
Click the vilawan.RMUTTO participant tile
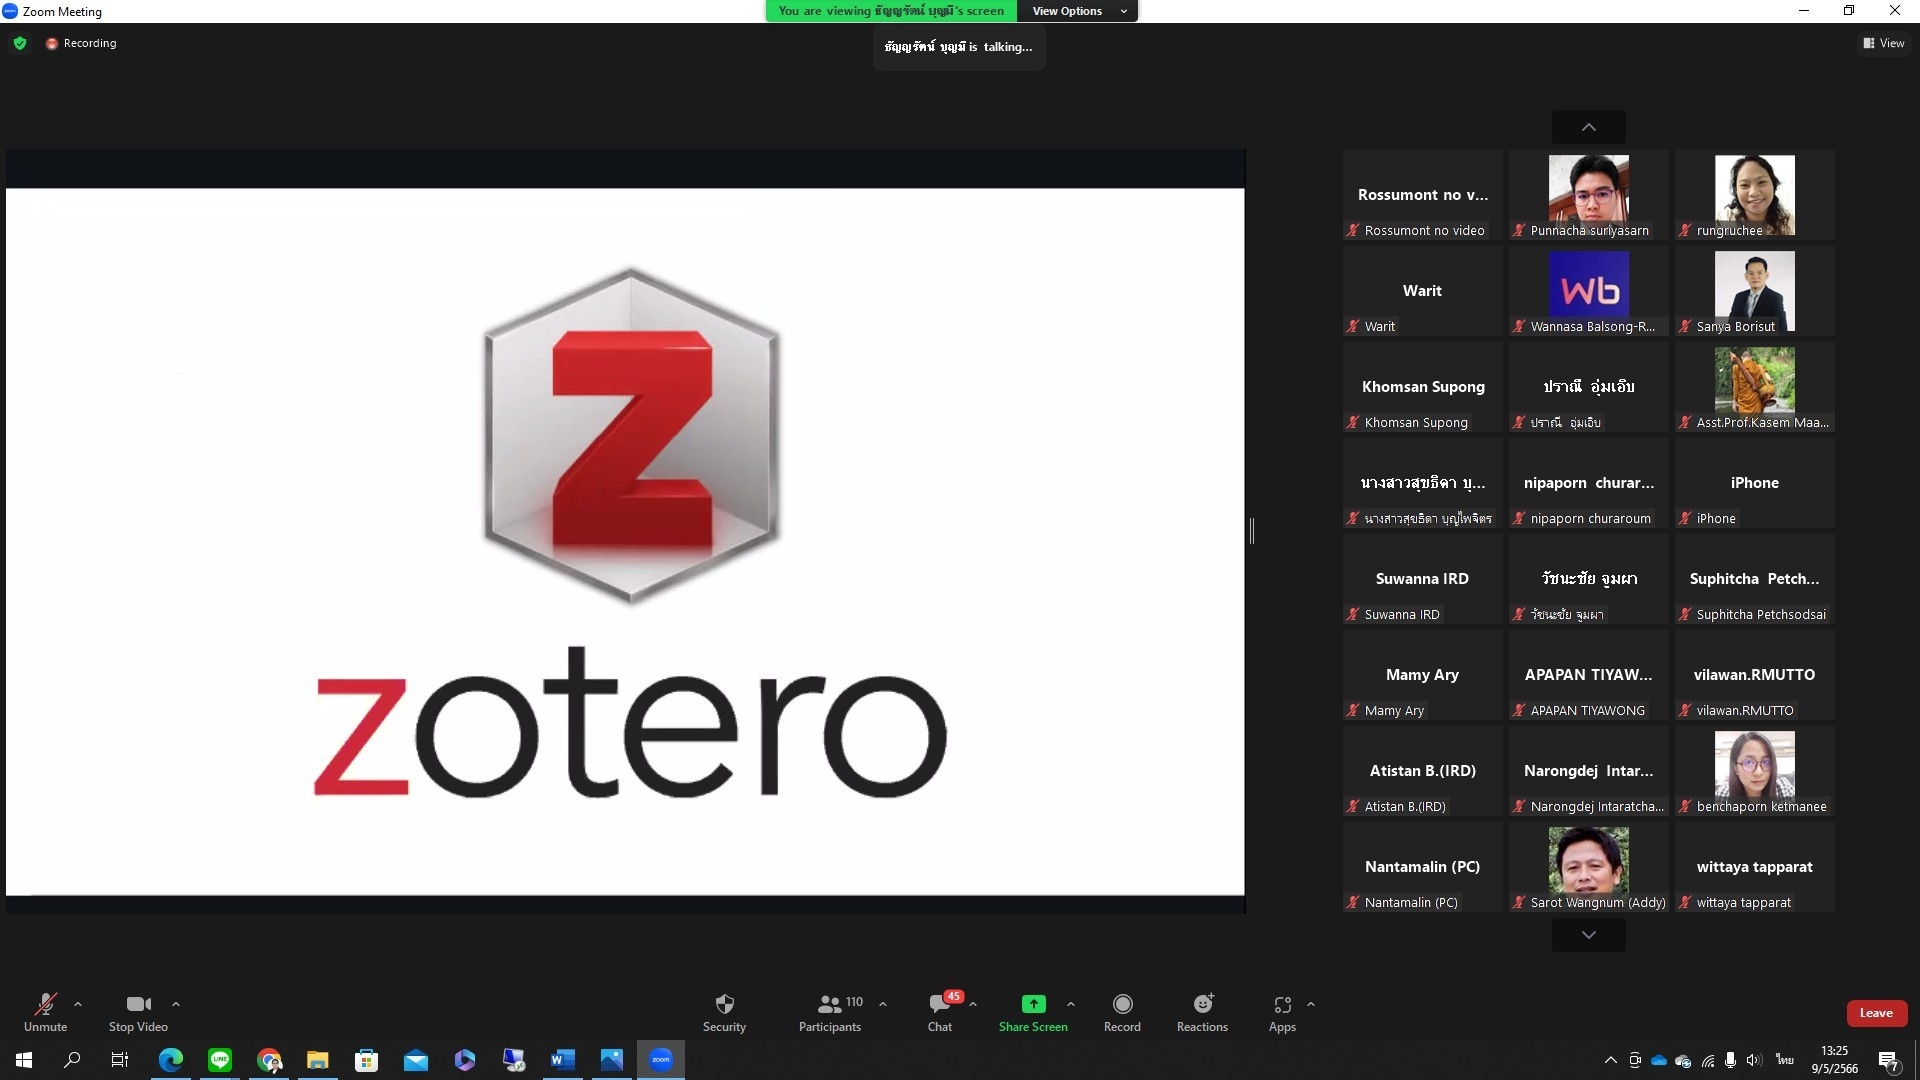pyautogui.click(x=1754, y=675)
